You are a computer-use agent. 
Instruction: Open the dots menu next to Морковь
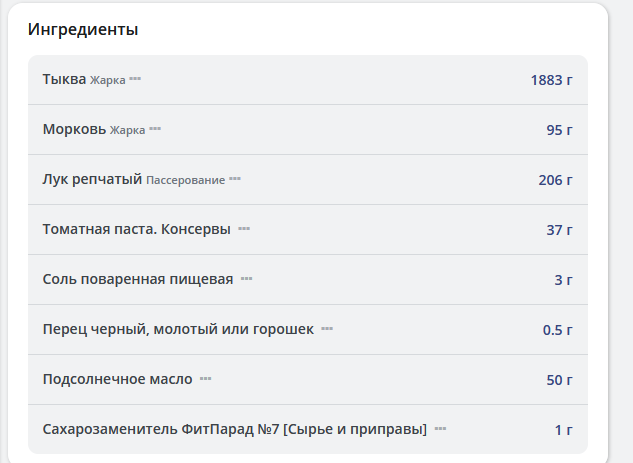155,130
